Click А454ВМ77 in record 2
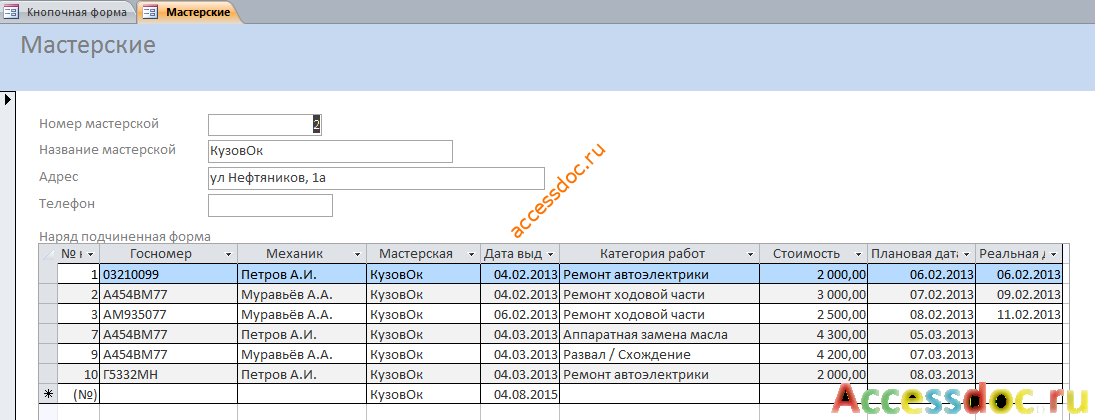The image size is (1095, 420). coord(168,294)
